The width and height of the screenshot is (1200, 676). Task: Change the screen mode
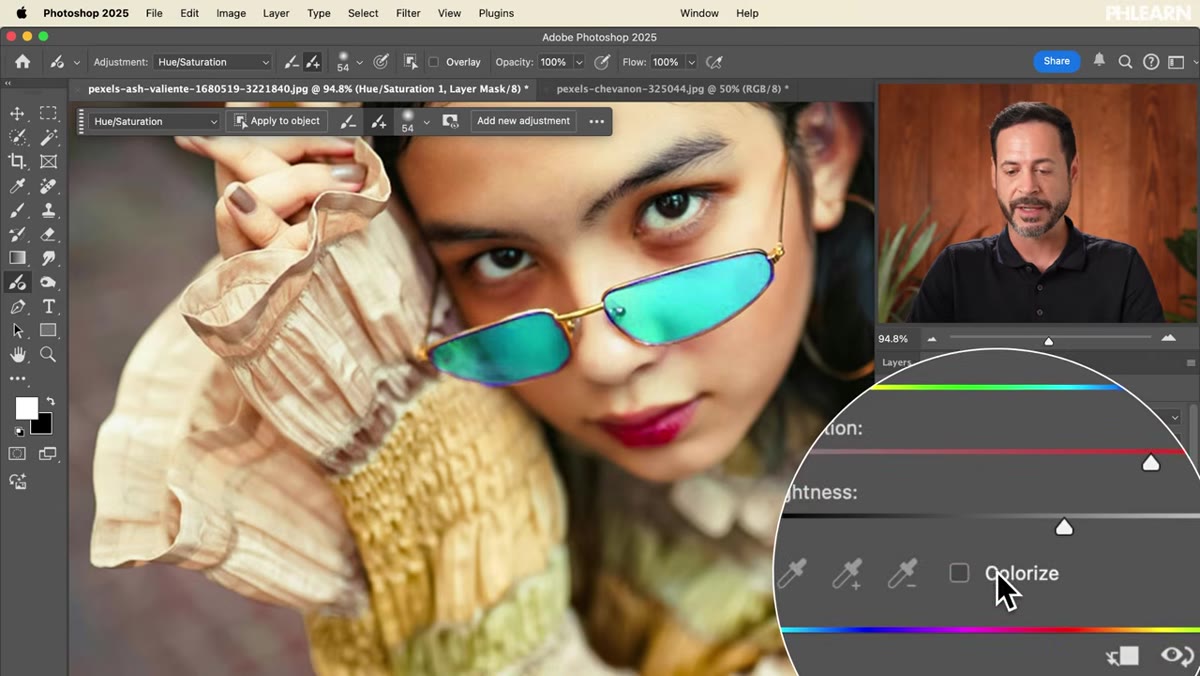point(48,454)
